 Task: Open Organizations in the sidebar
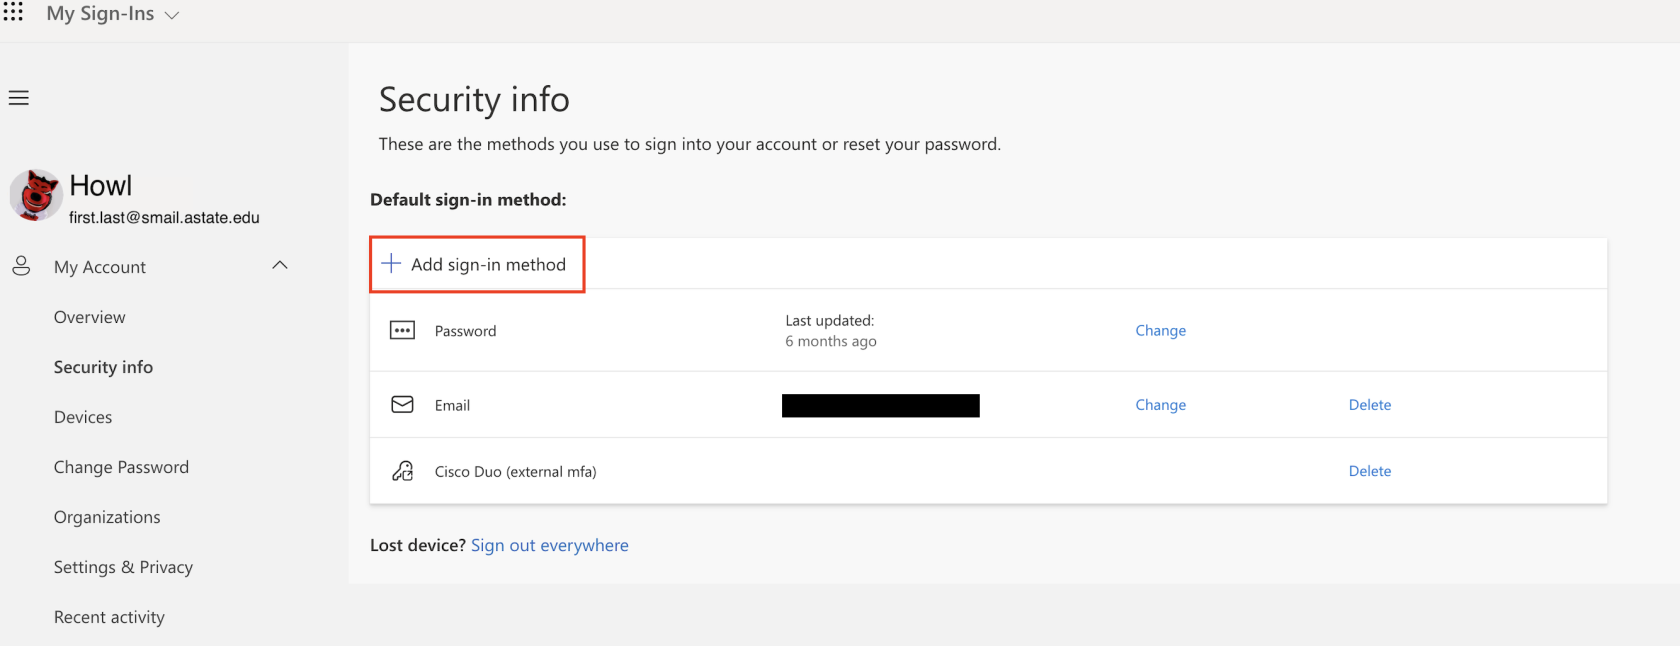[107, 517]
